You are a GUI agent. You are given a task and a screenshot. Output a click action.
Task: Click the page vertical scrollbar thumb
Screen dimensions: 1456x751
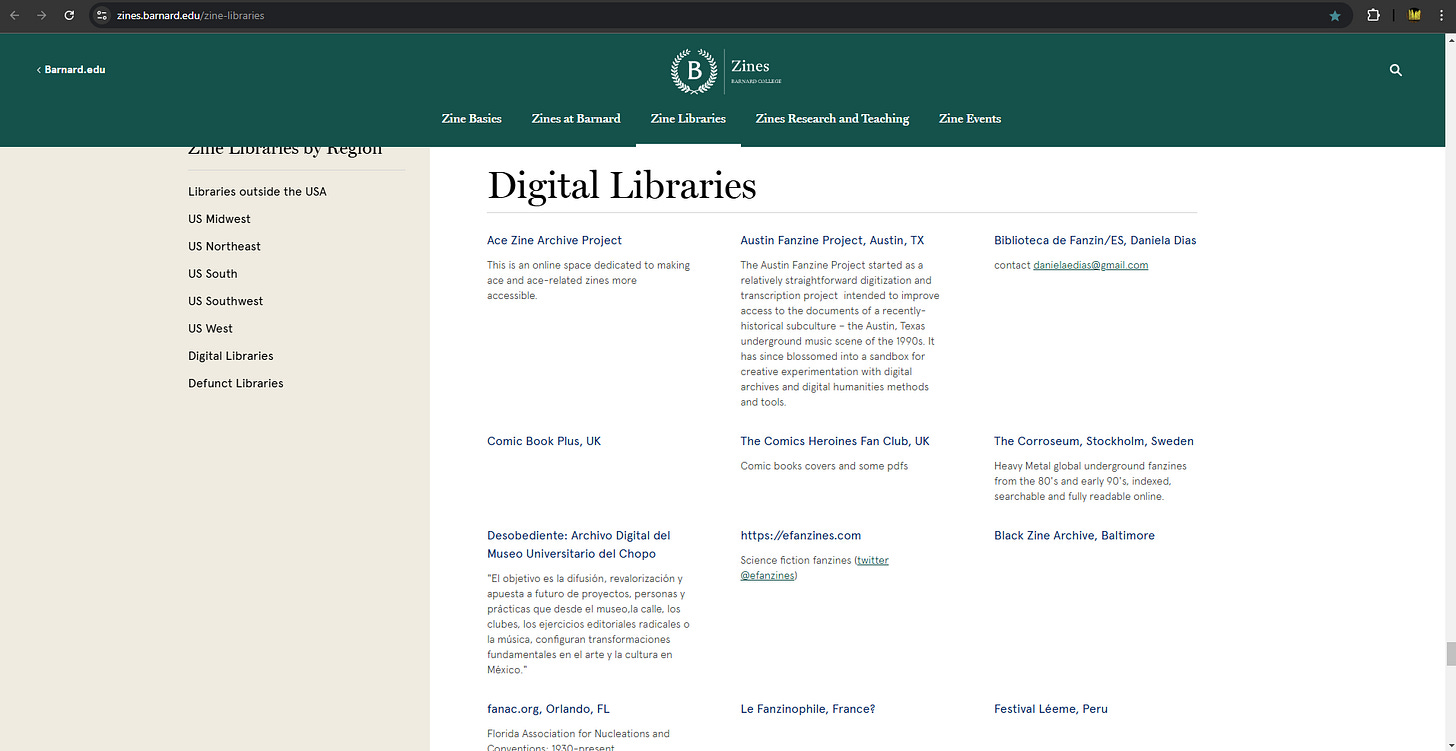(1450, 654)
